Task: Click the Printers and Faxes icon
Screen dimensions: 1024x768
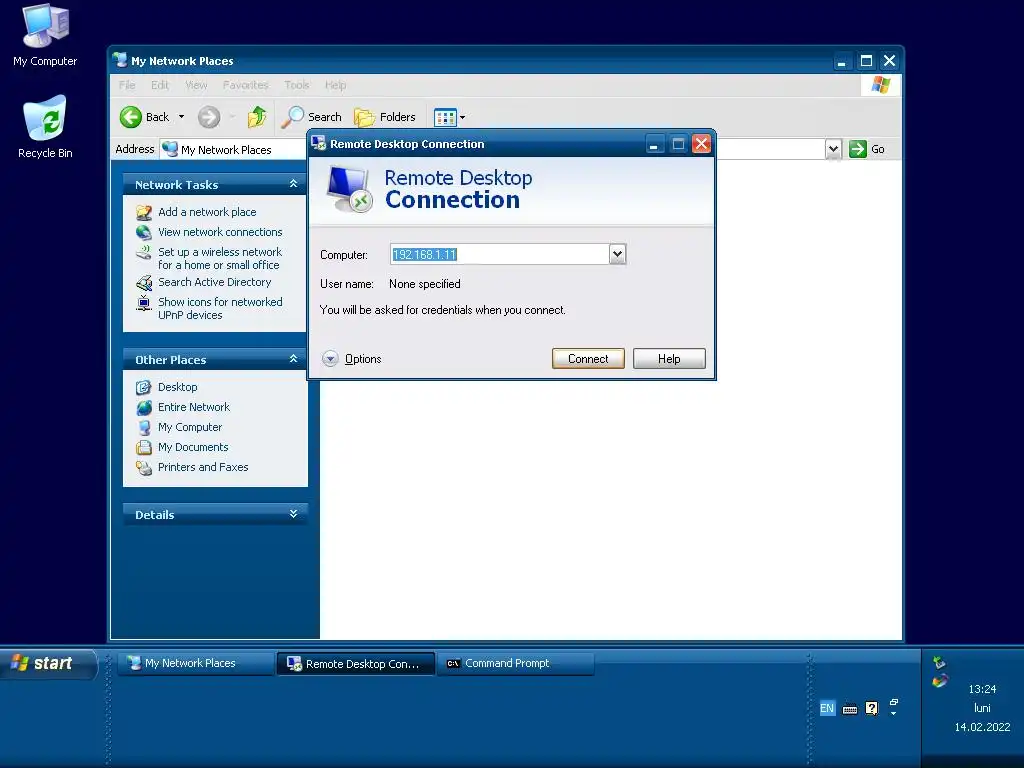Action: point(144,468)
